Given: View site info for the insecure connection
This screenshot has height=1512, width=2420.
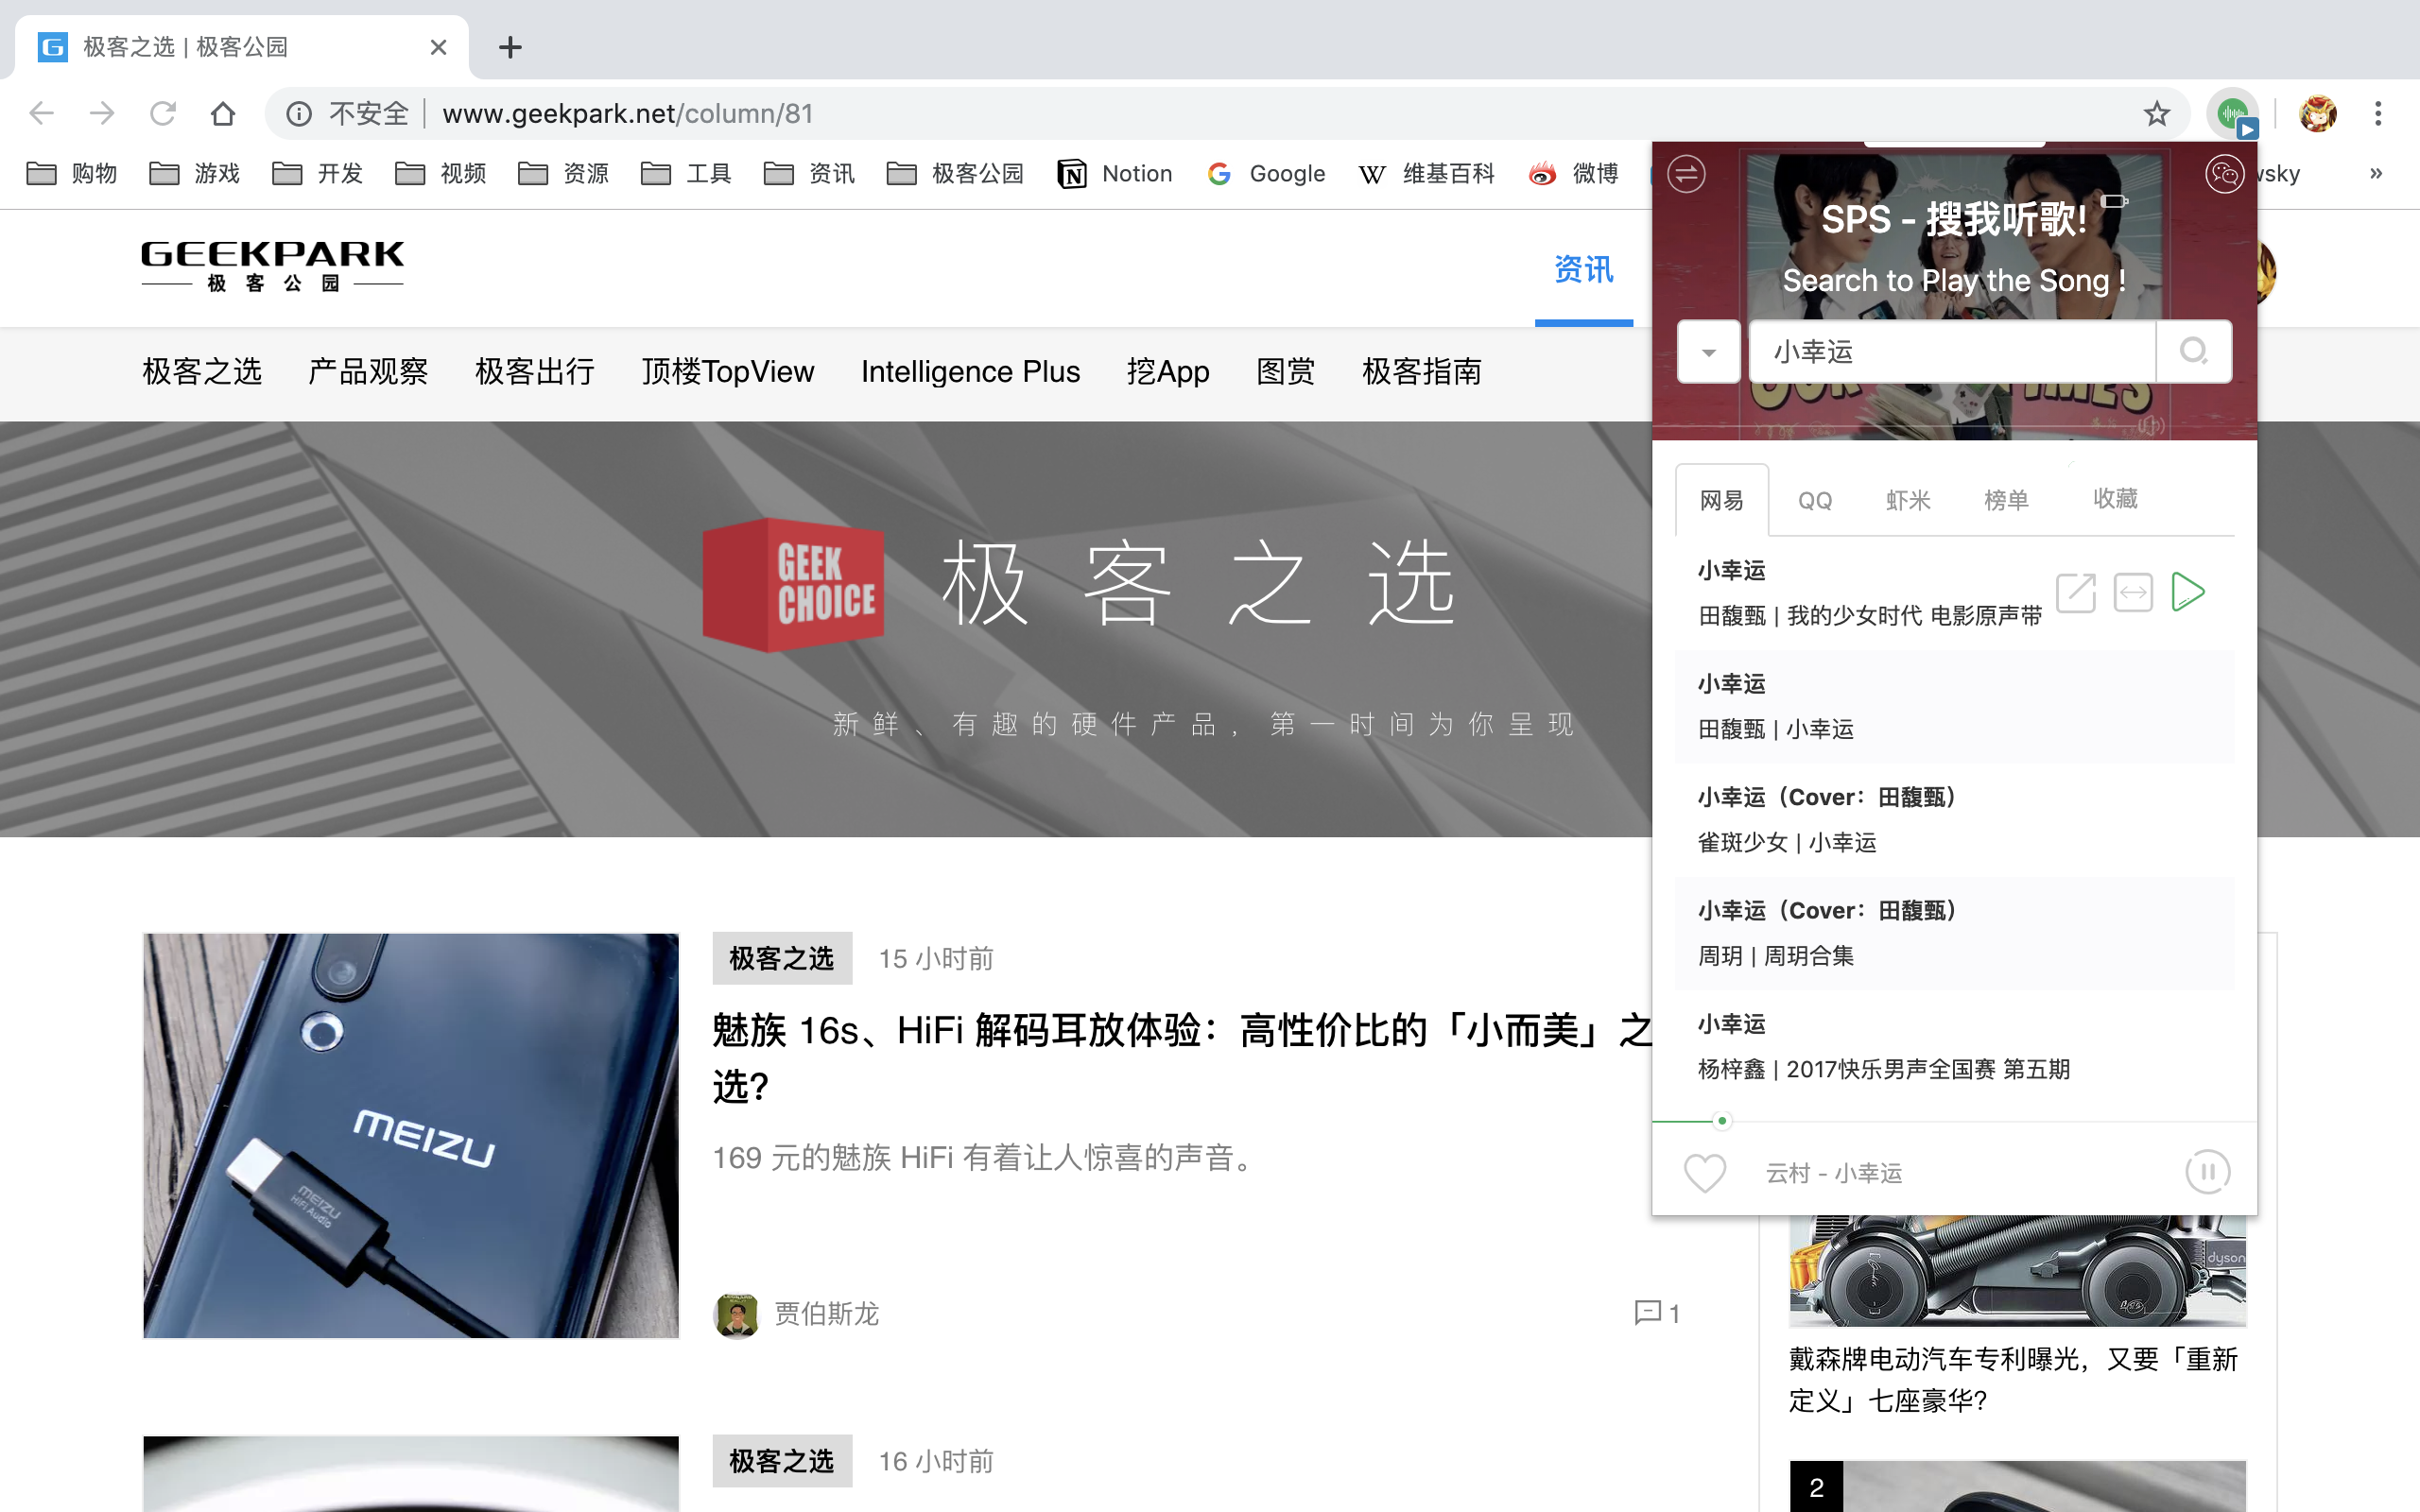Looking at the screenshot, I should (299, 114).
